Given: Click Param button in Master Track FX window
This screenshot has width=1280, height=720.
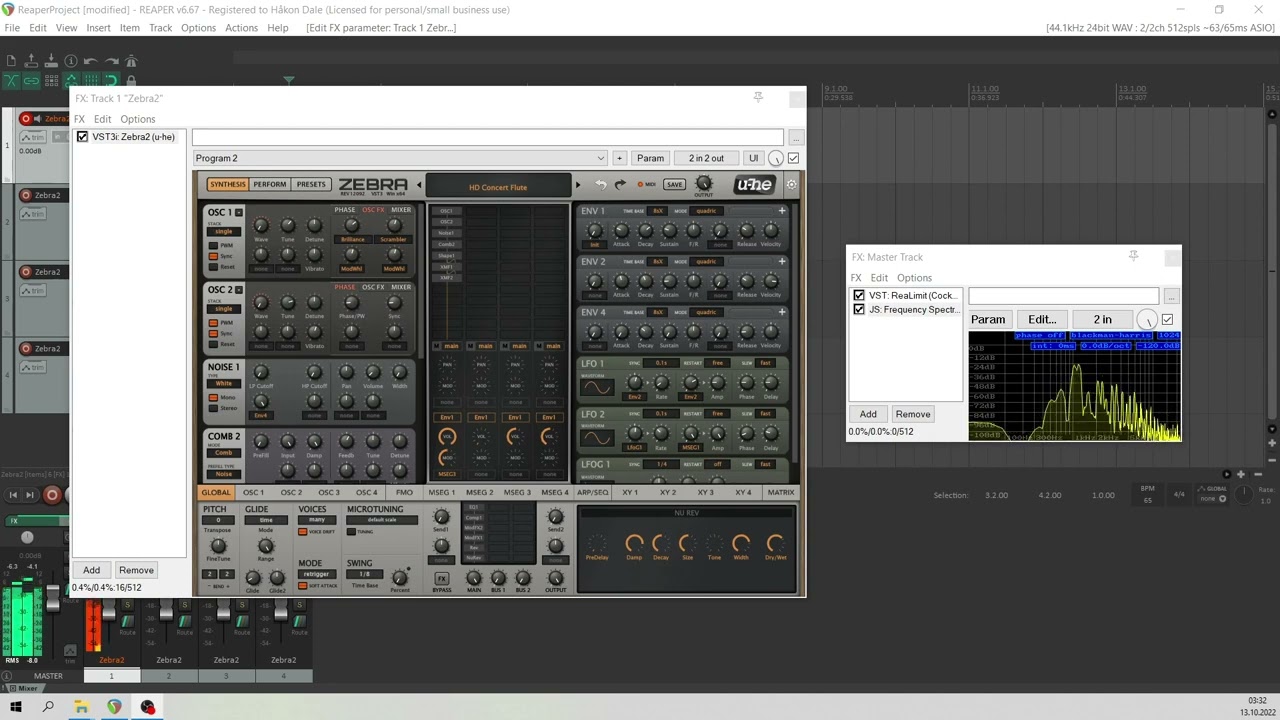Looking at the screenshot, I should click(x=988, y=320).
